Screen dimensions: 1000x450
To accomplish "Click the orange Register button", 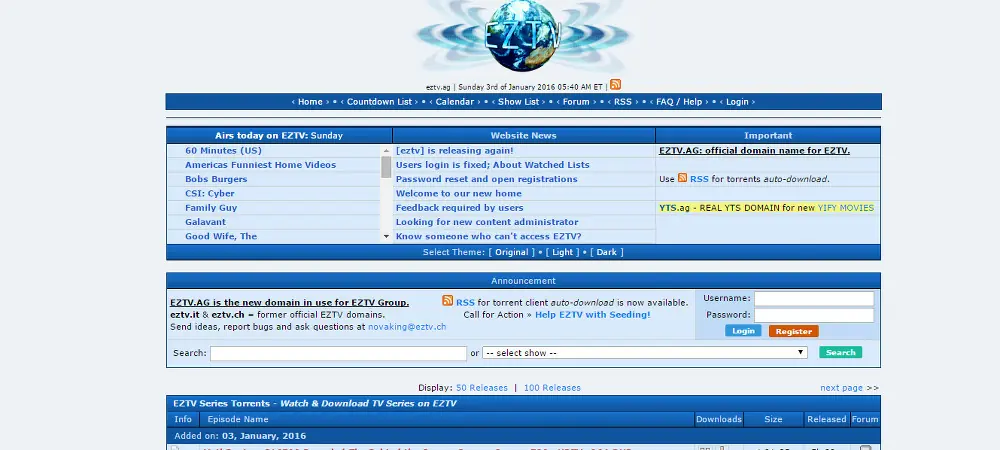I will click(x=793, y=331).
